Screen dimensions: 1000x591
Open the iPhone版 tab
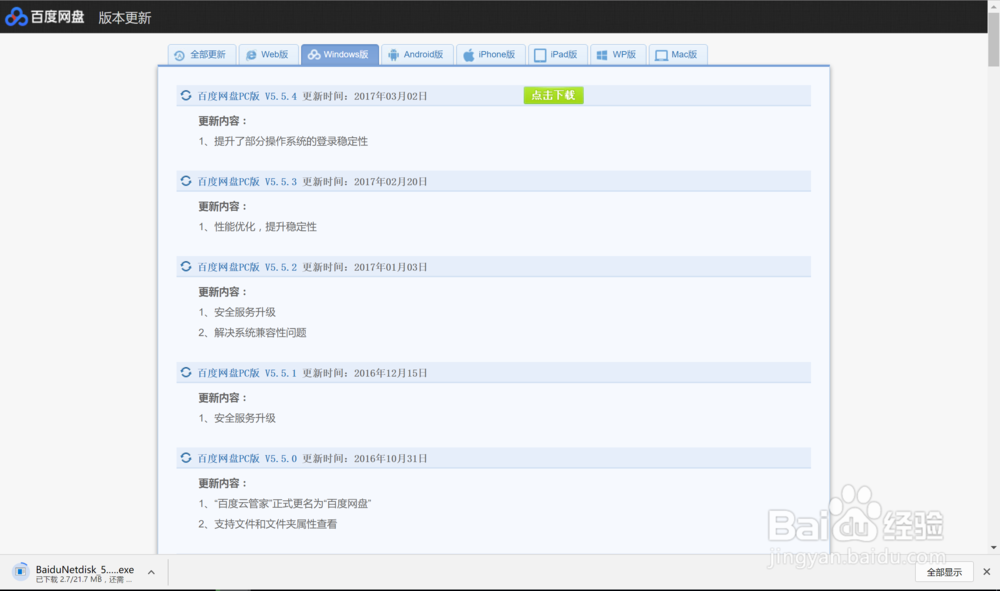click(x=490, y=55)
